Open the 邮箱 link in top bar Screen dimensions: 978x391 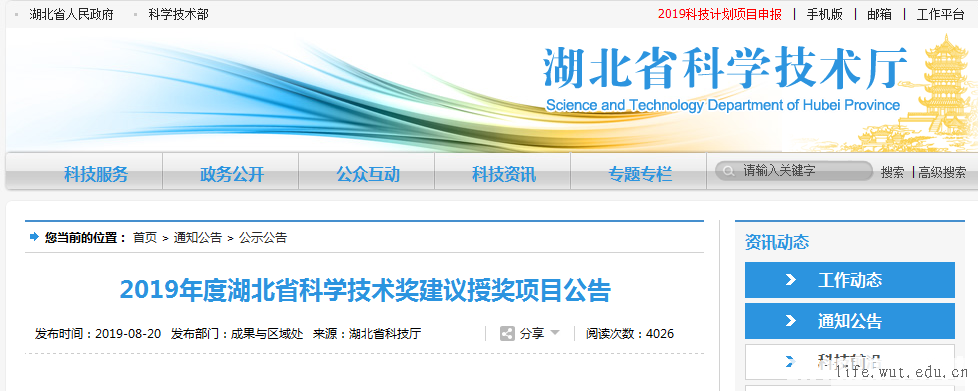879,14
